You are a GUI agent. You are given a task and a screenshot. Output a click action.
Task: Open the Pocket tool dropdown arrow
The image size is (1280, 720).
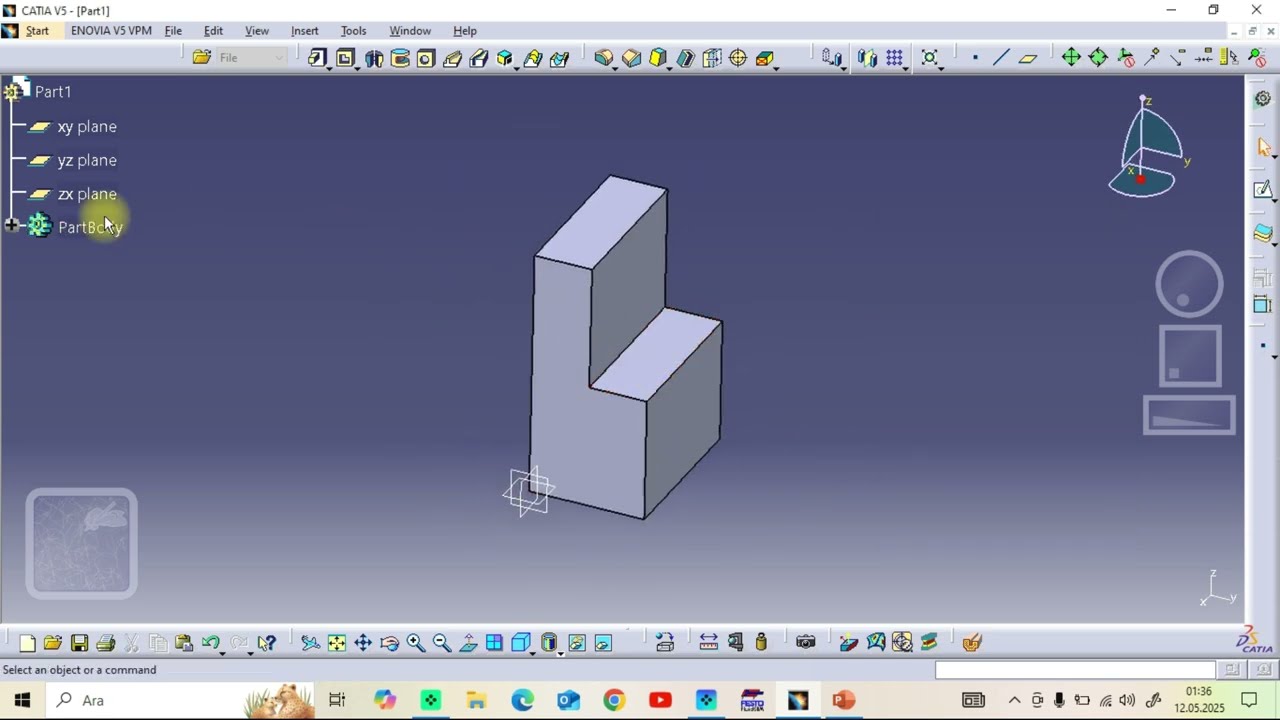point(356,67)
